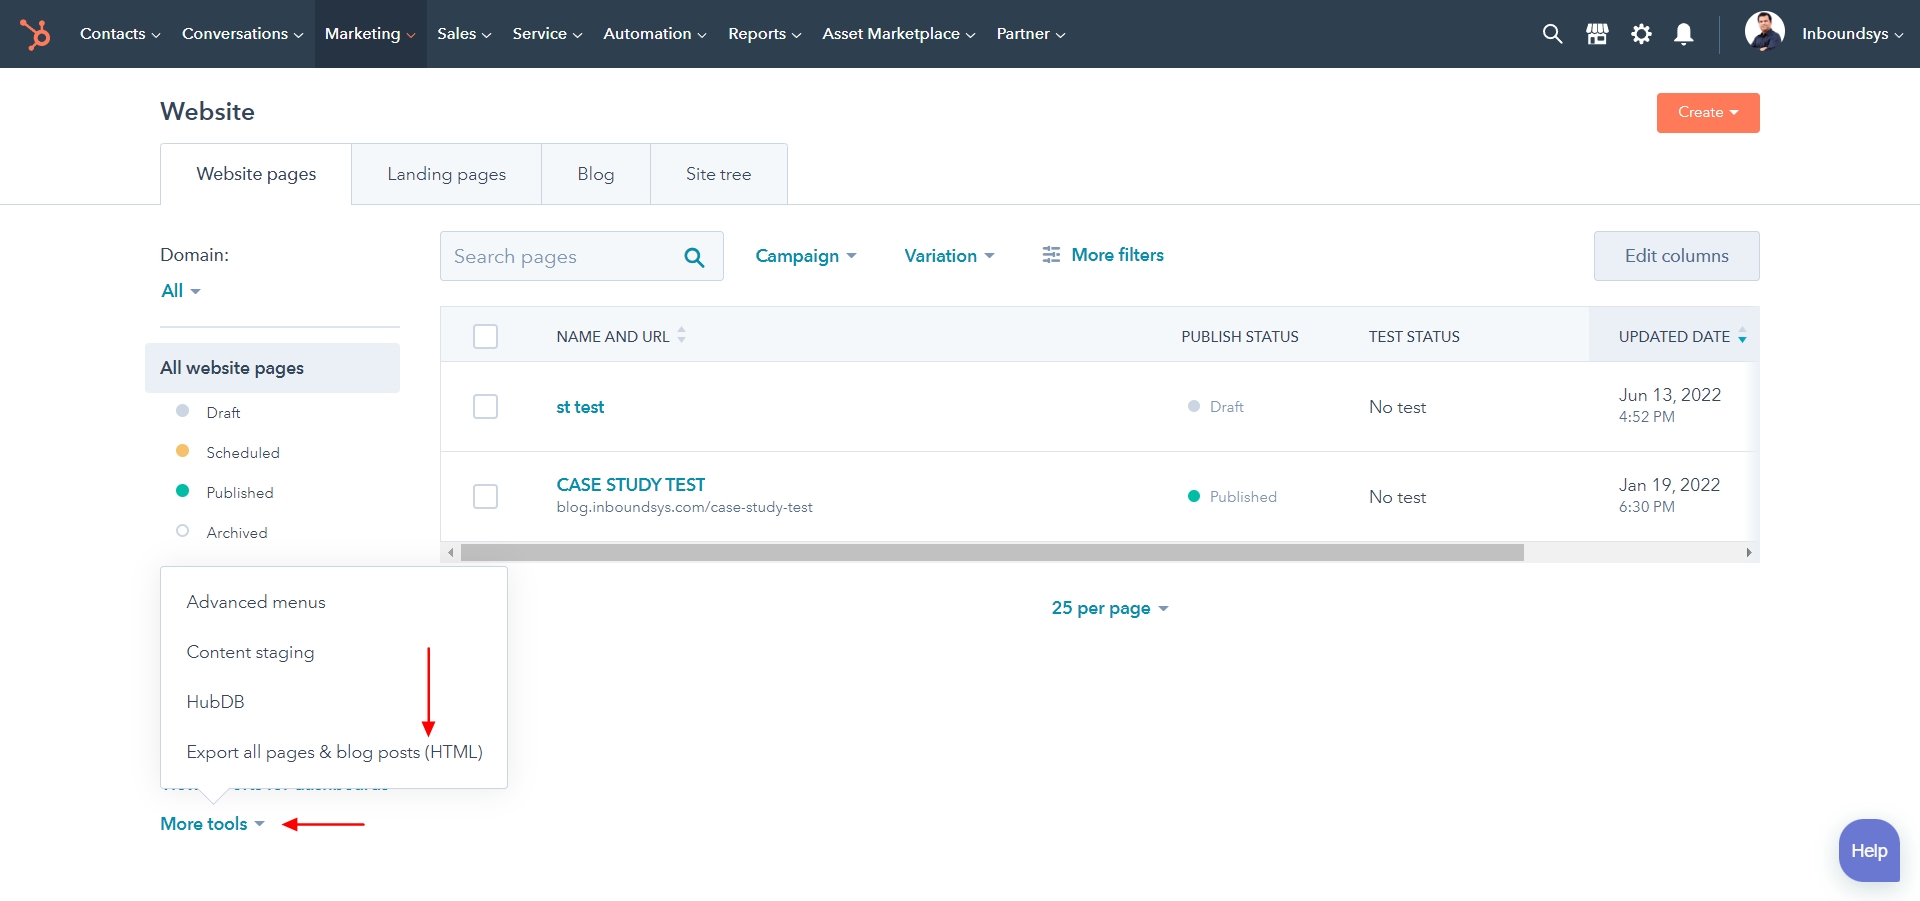Click the Create button

(1707, 112)
